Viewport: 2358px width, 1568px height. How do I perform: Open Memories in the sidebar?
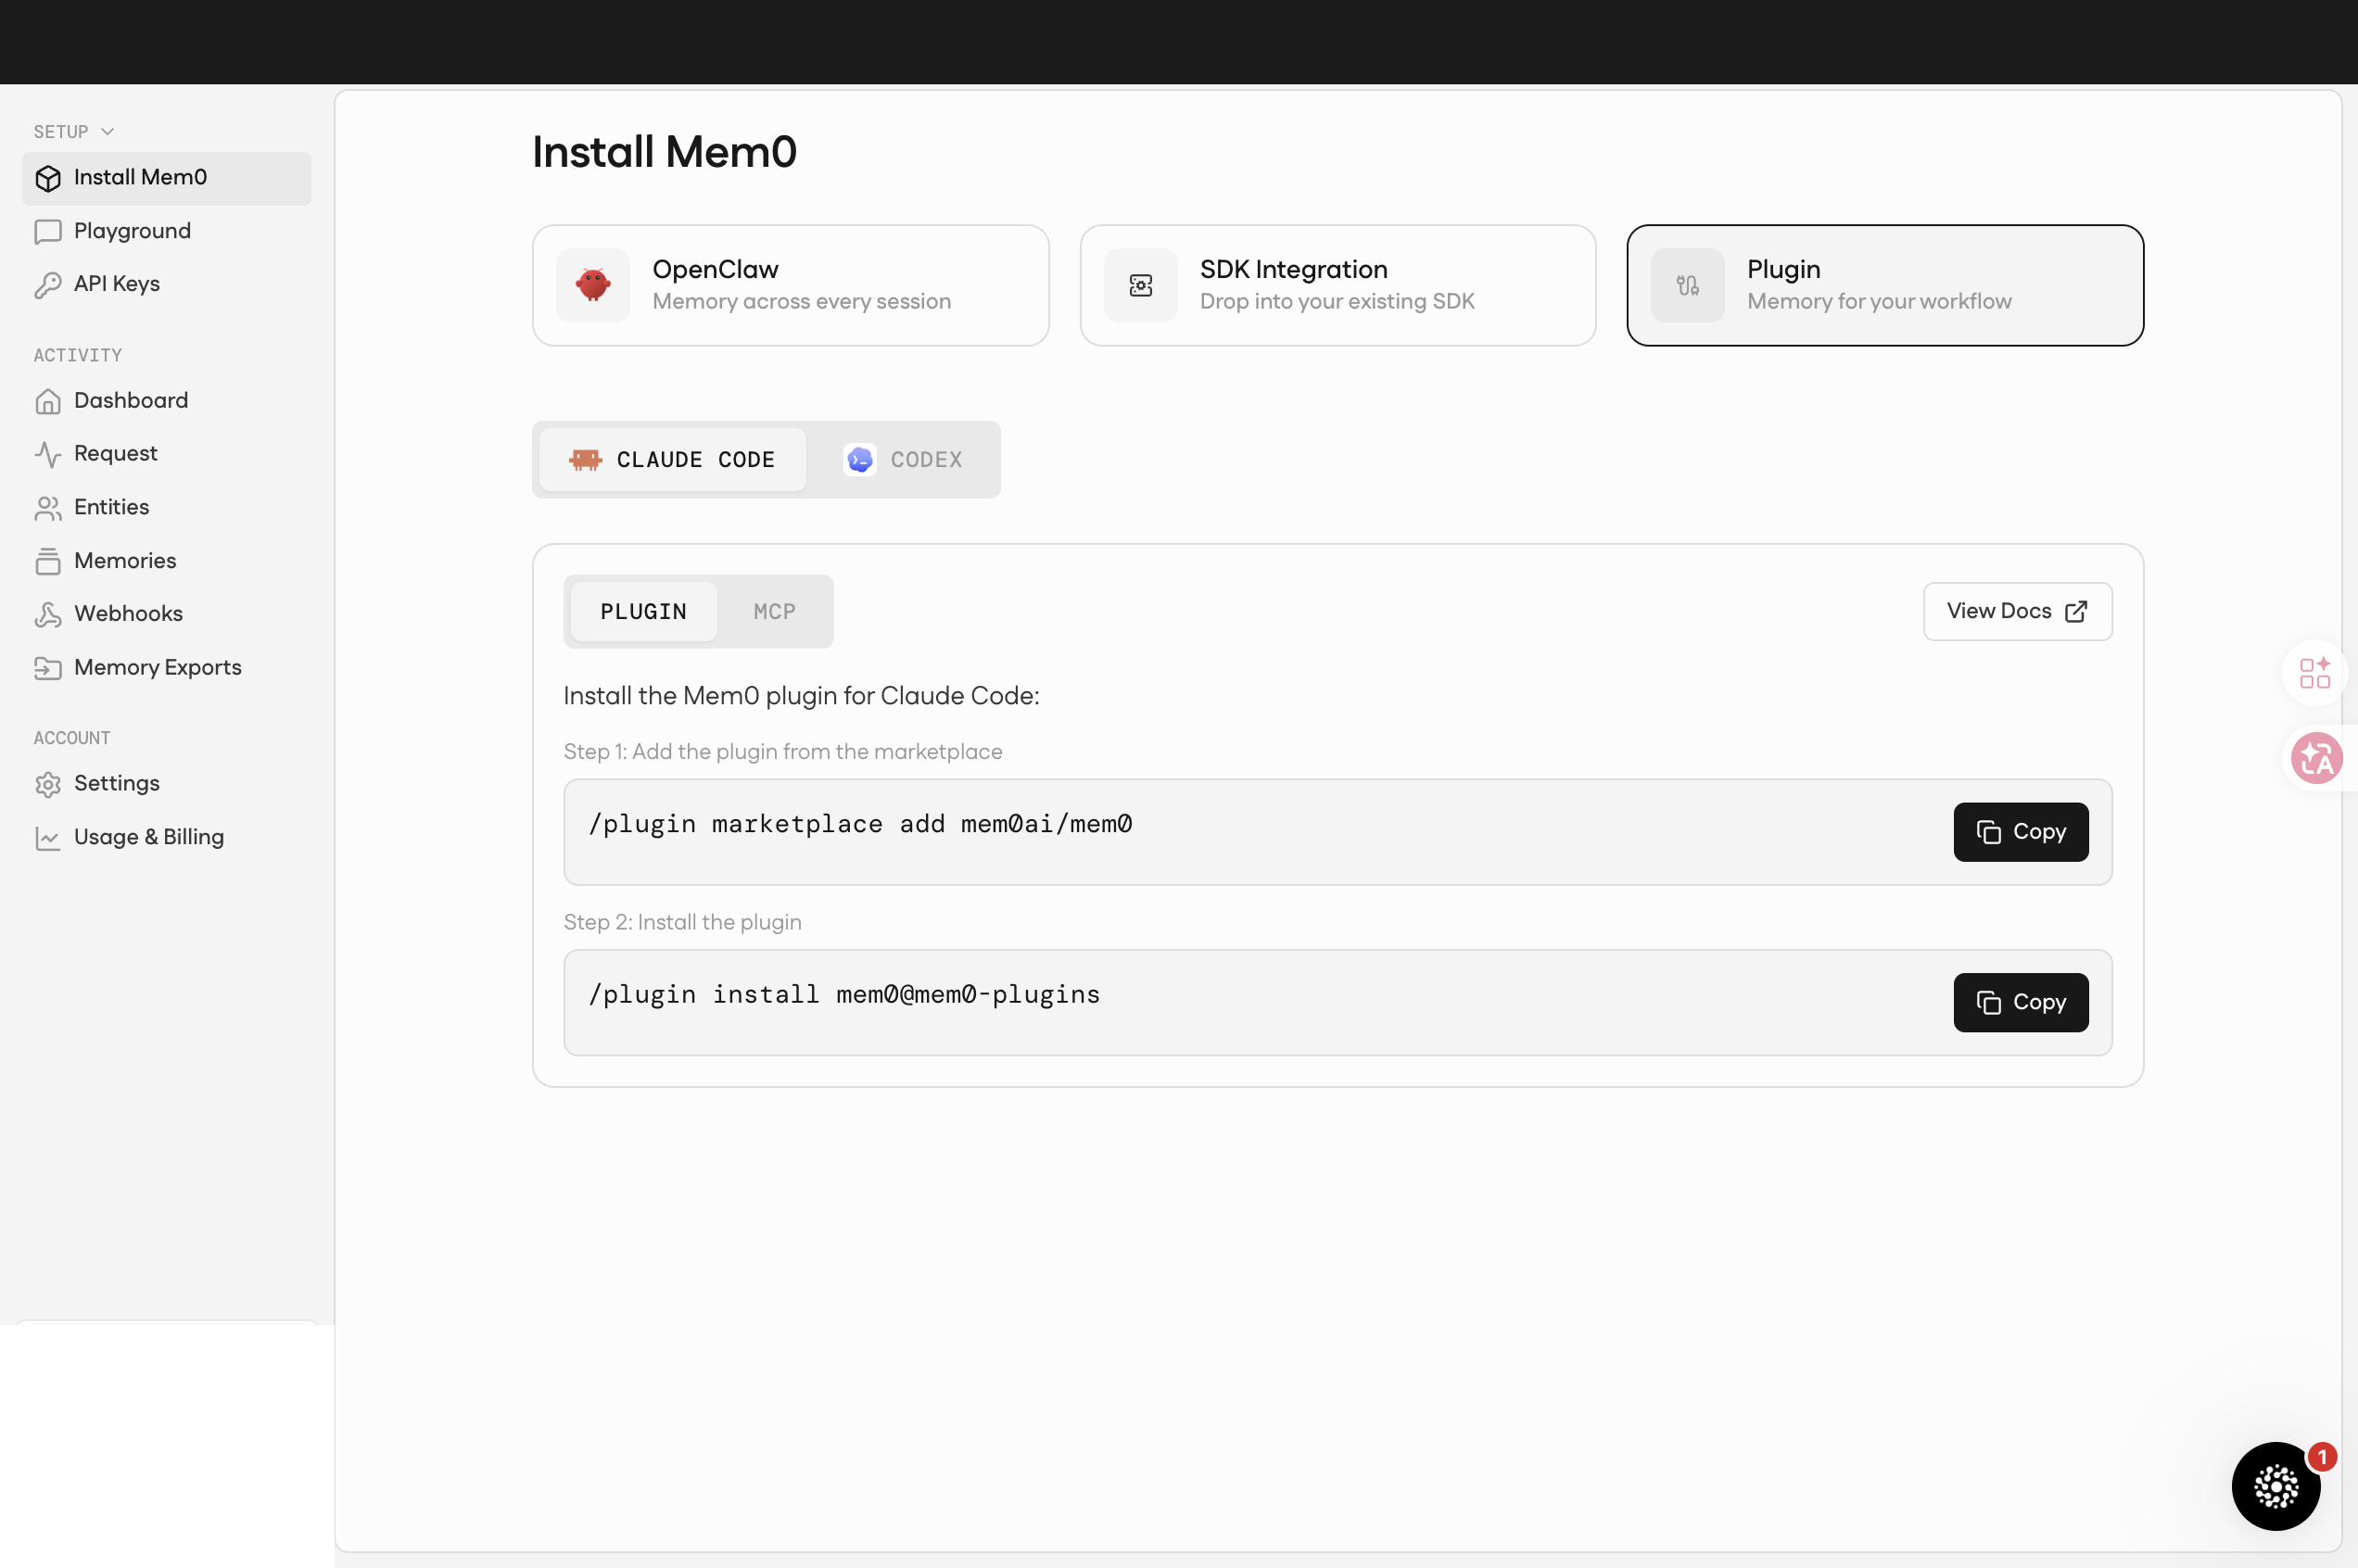166,561
